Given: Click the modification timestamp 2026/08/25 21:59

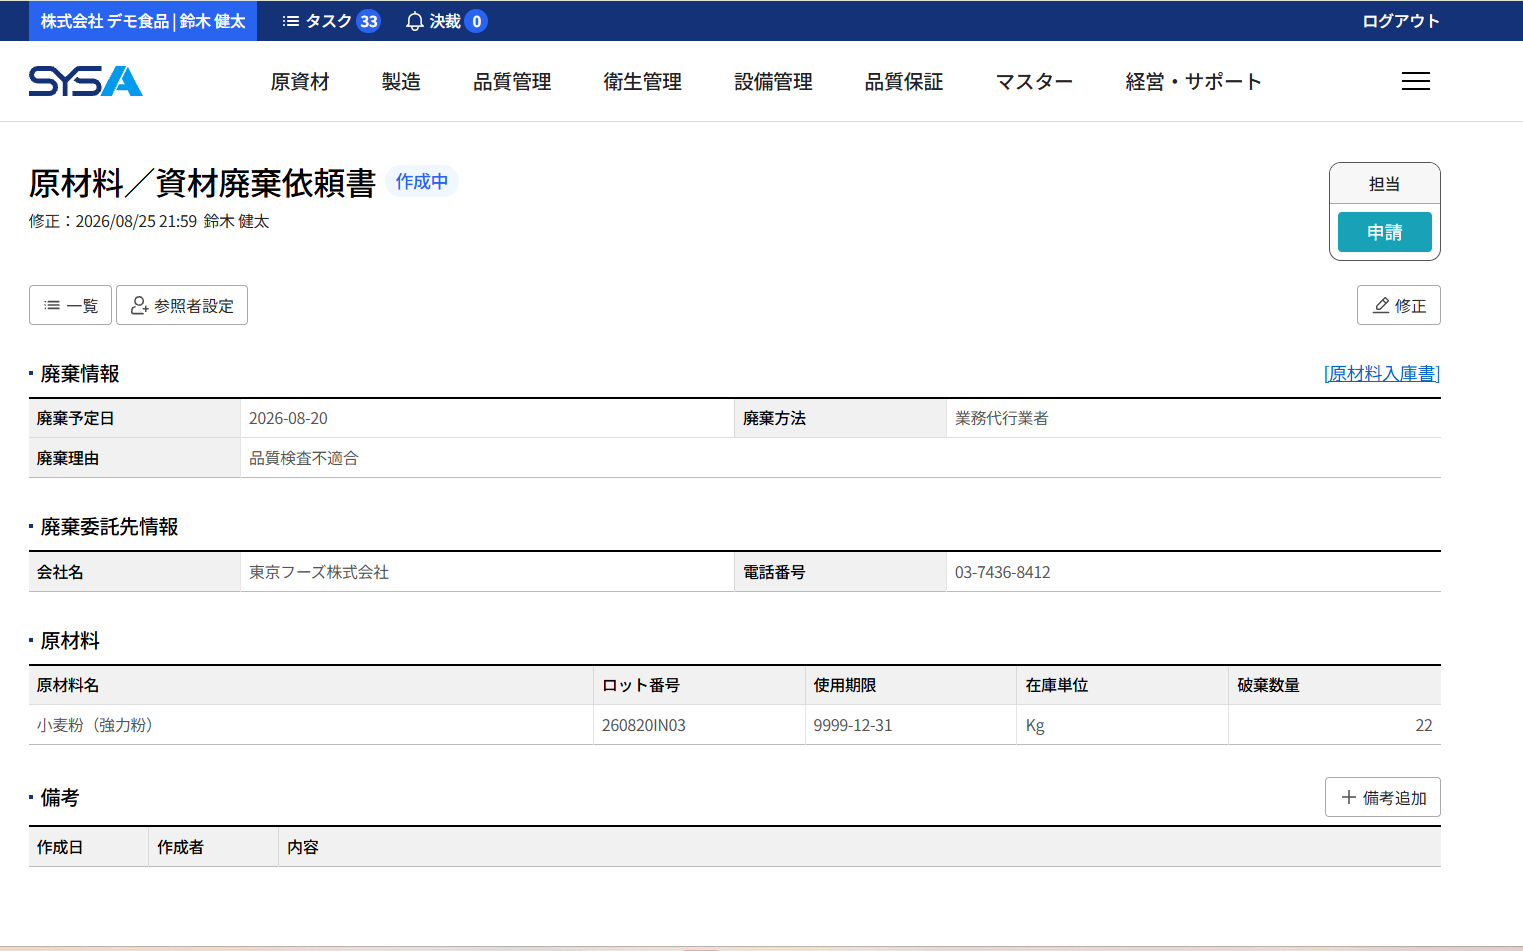Looking at the screenshot, I should tap(136, 221).
